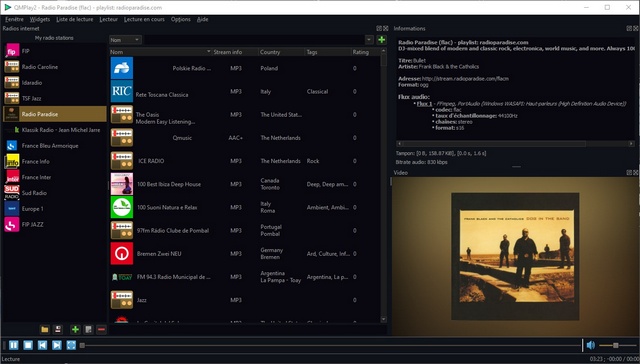Float the Informations panel
Screen dimensions: 640x364
(629, 28)
